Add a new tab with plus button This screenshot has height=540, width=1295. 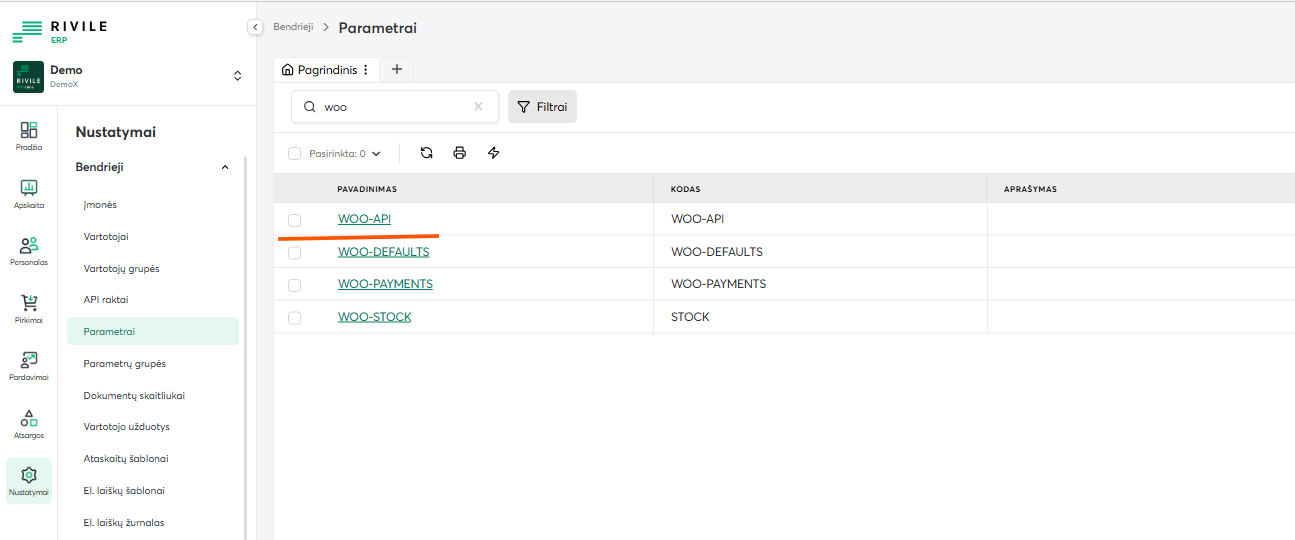(x=397, y=70)
